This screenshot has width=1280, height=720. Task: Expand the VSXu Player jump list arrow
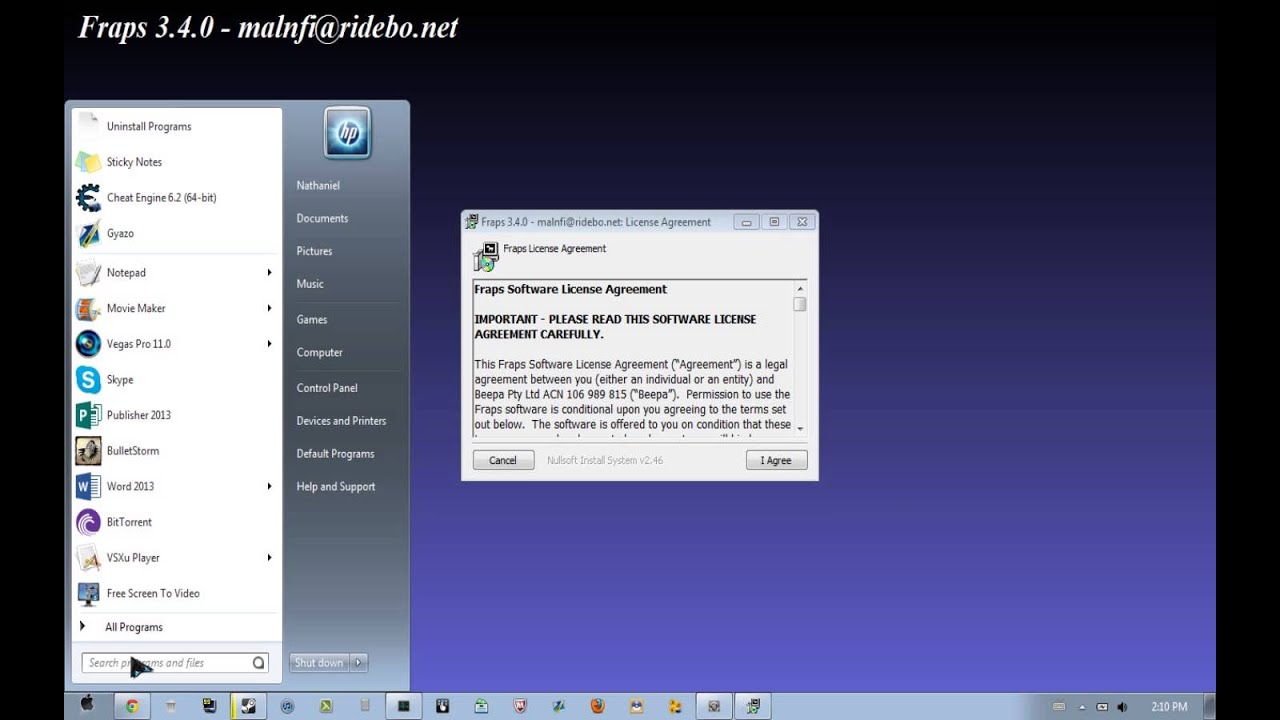coord(269,558)
